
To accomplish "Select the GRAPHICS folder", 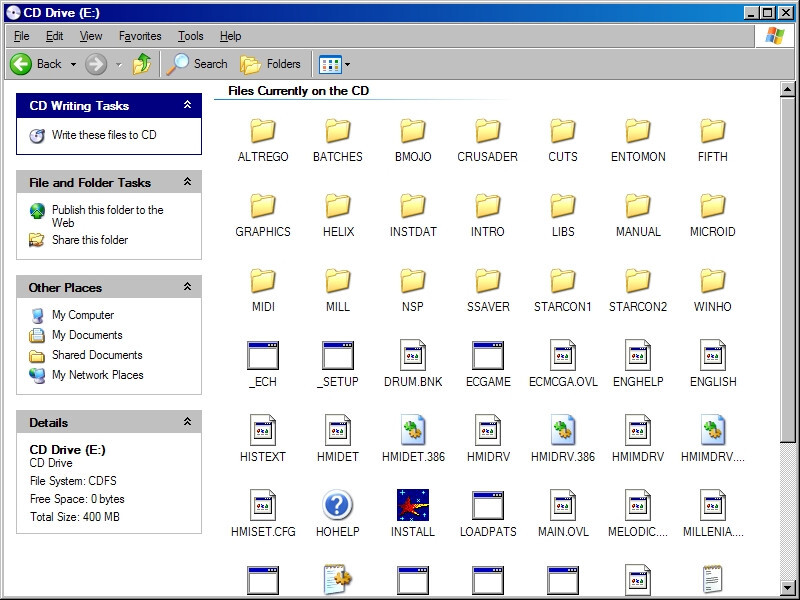I will point(263,215).
